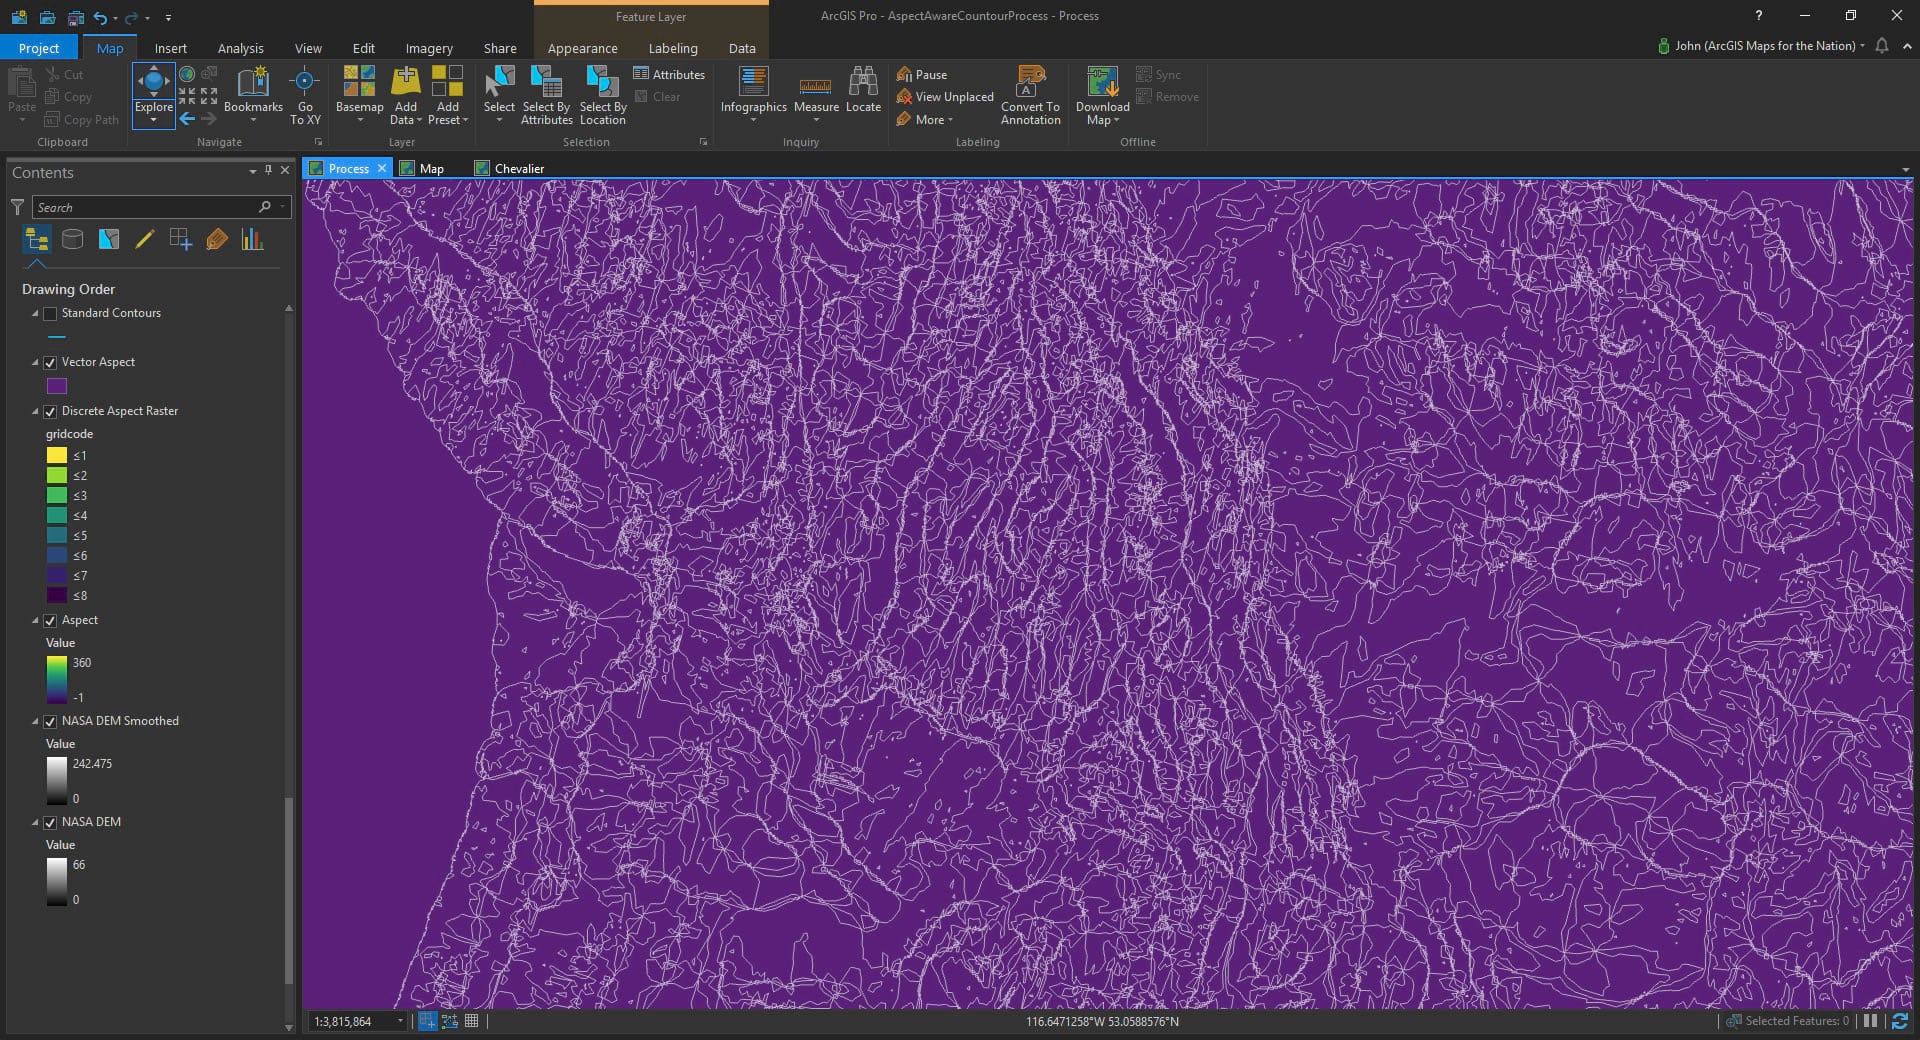Click the Aspect color ramp legend
This screenshot has height=1040, width=1920.
[57, 680]
